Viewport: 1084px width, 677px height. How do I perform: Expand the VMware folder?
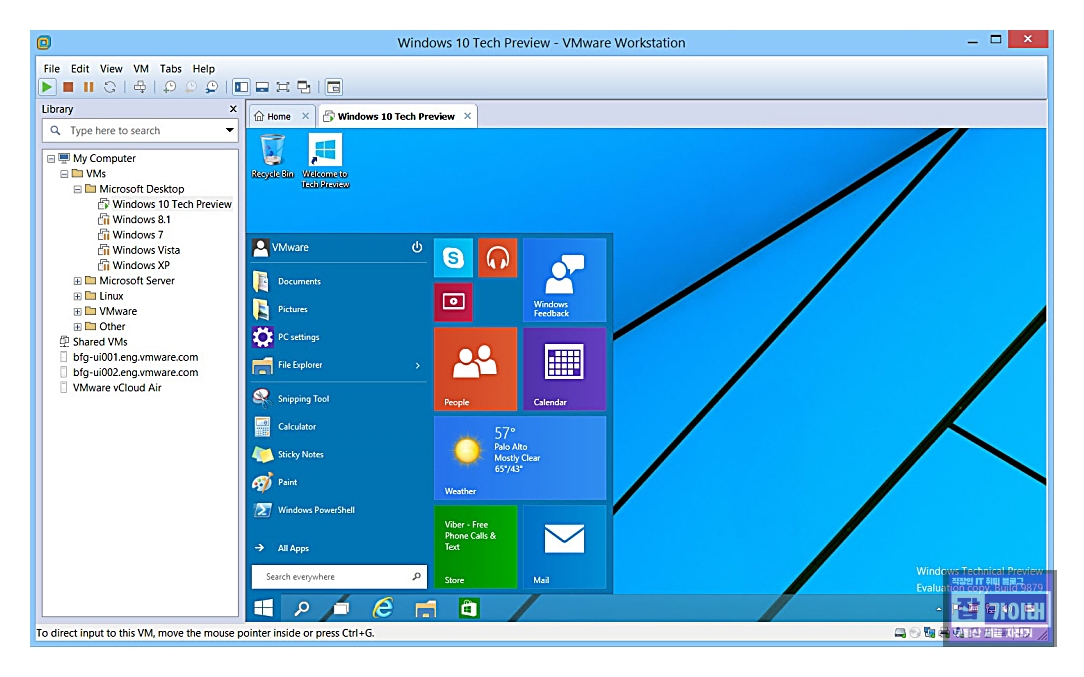[x=77, y=311]
